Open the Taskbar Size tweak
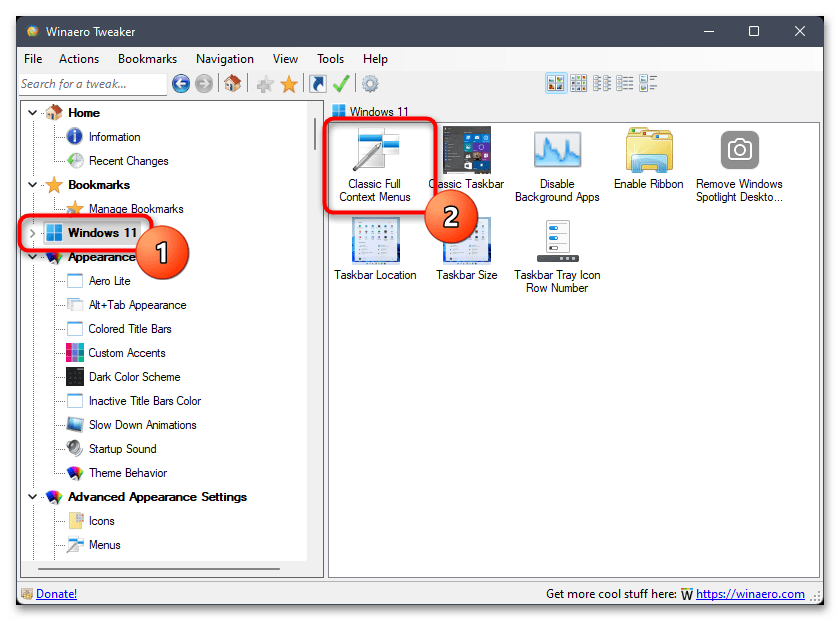Viewport: 840px width, 621px height. tap(467, 250)
